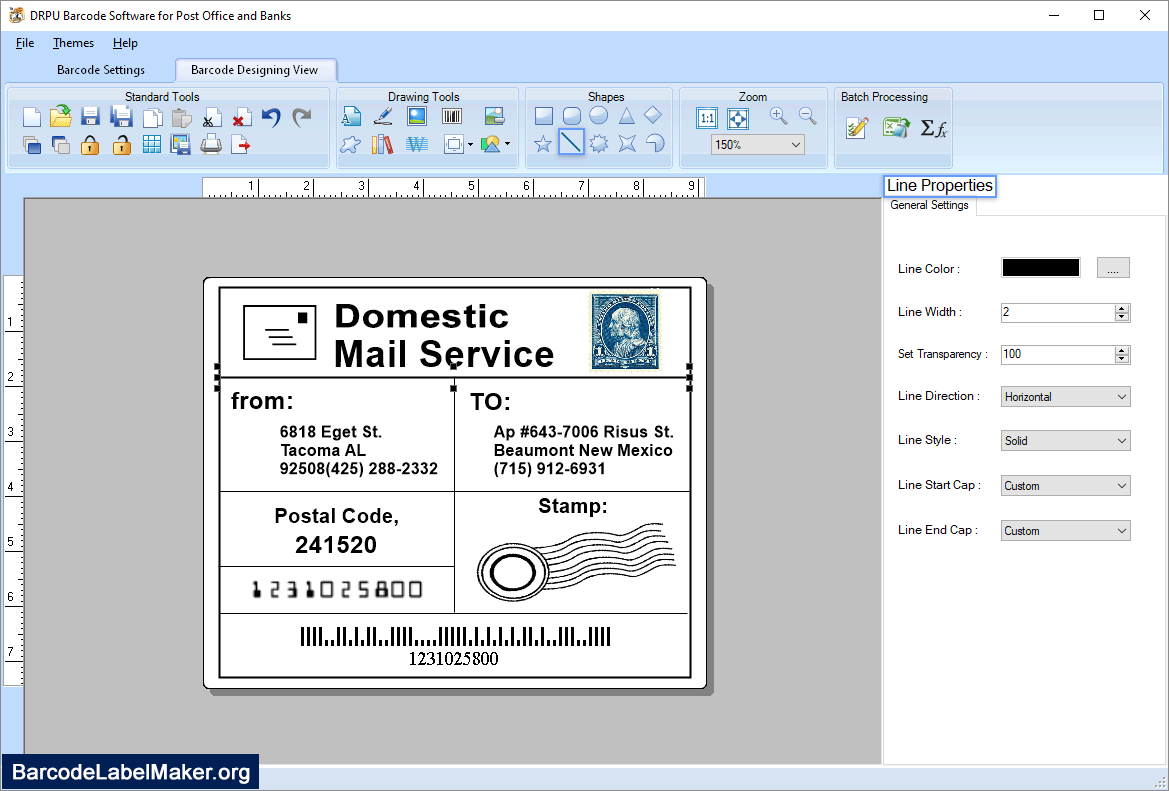The image size is (1169, 791).
Task: Click the black Line Color swatch
Action: 1041,268
